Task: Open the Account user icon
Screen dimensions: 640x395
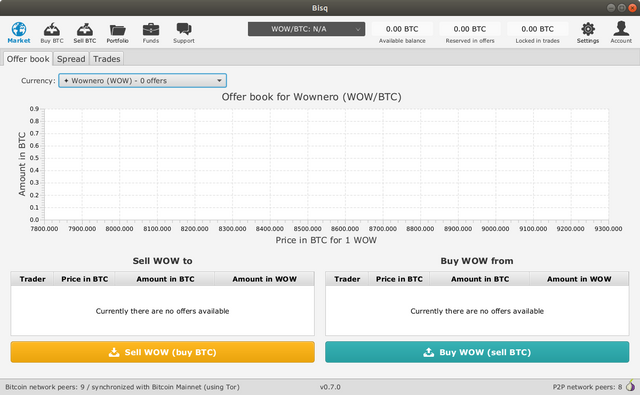Action: point(621,29)
